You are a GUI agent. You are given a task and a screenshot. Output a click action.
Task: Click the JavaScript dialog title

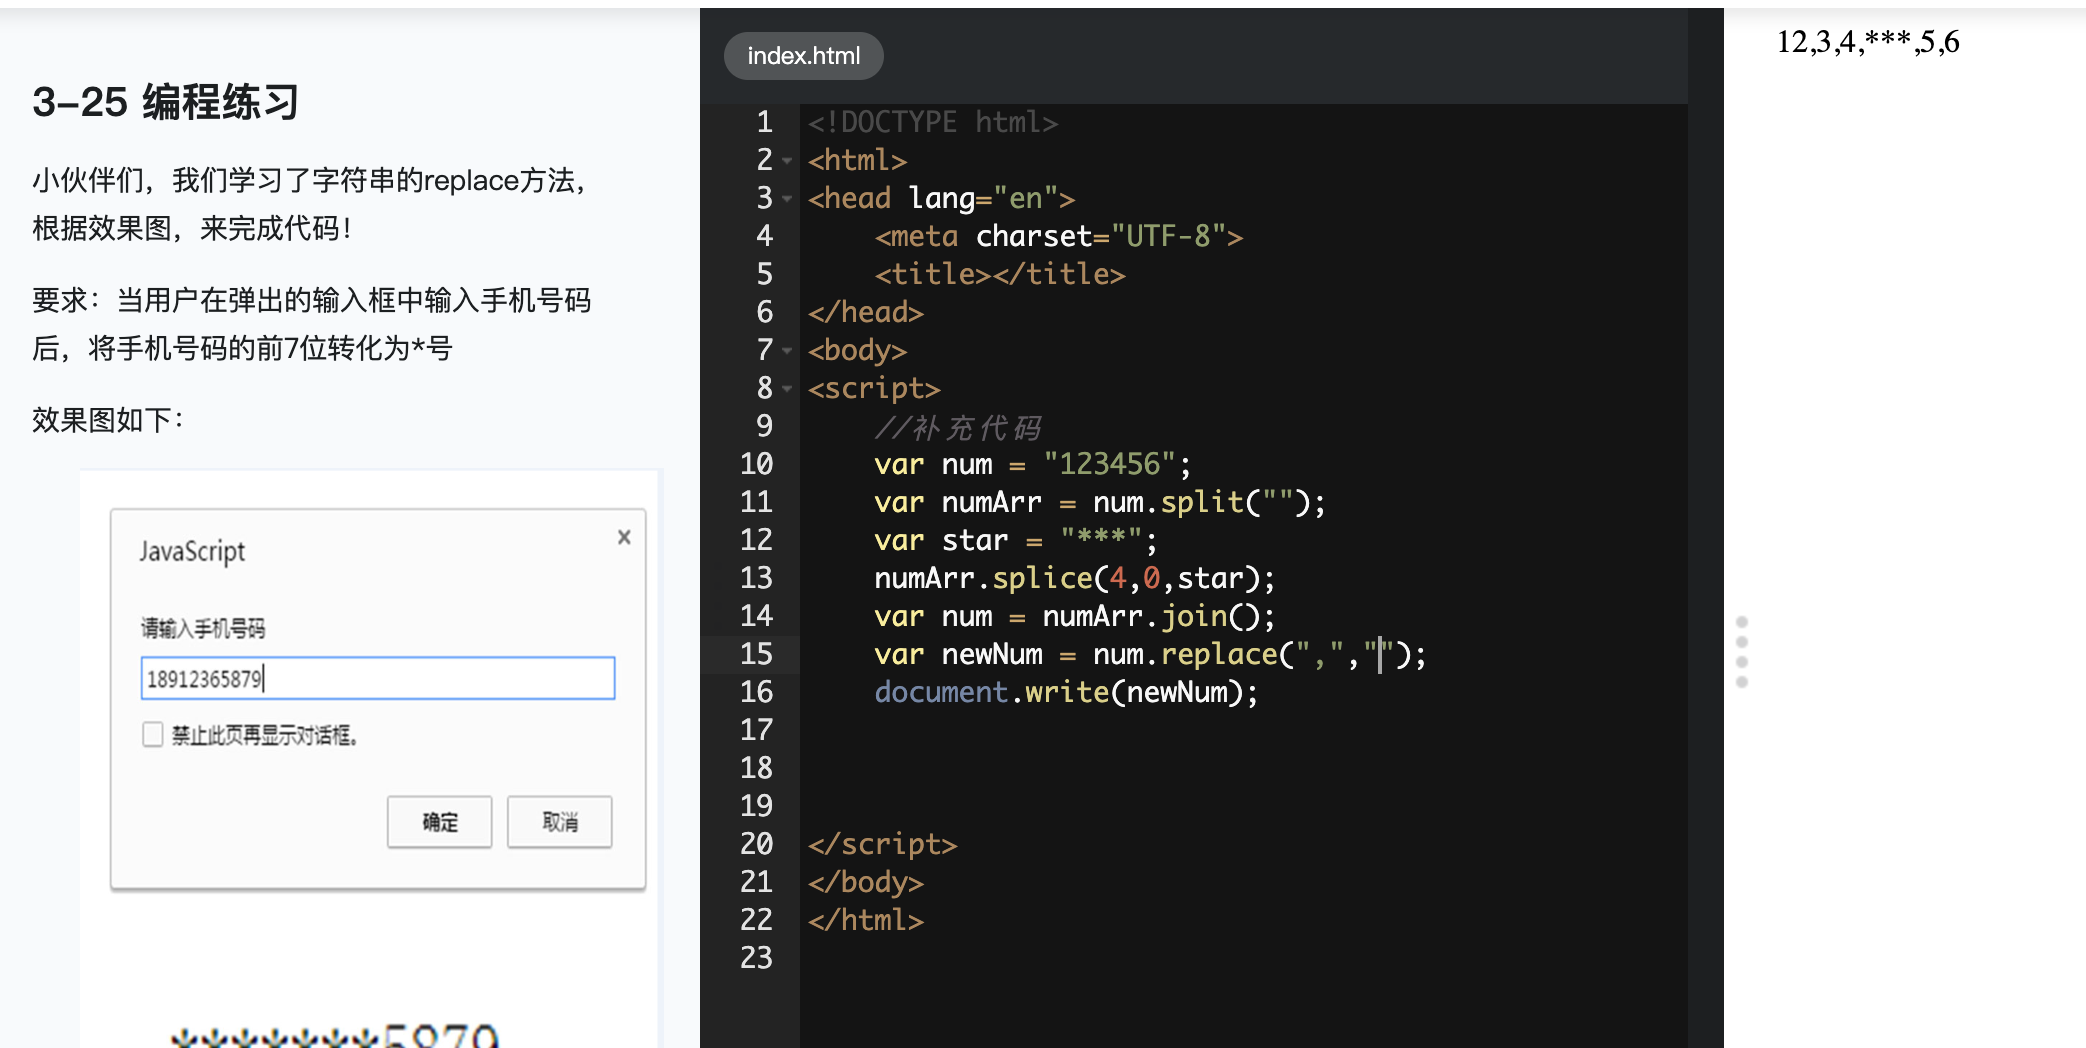click(192, 552)
